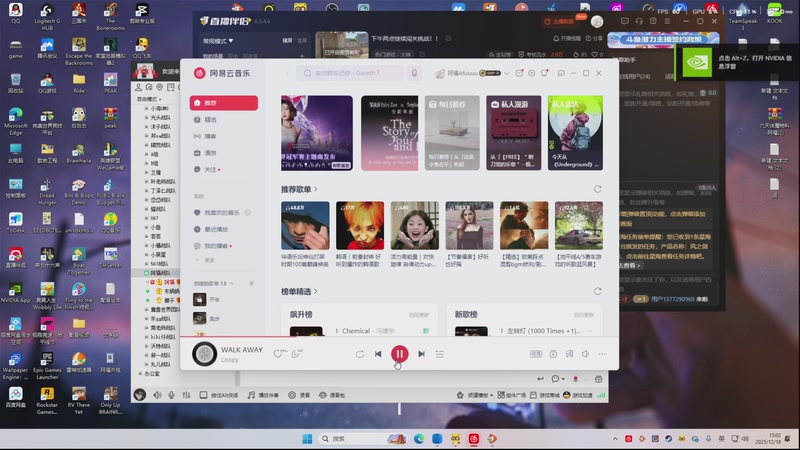Open 我喜欢的音乐 liked songs
Image resolution: width=800 pixels, height=450 pixels.
223,212
